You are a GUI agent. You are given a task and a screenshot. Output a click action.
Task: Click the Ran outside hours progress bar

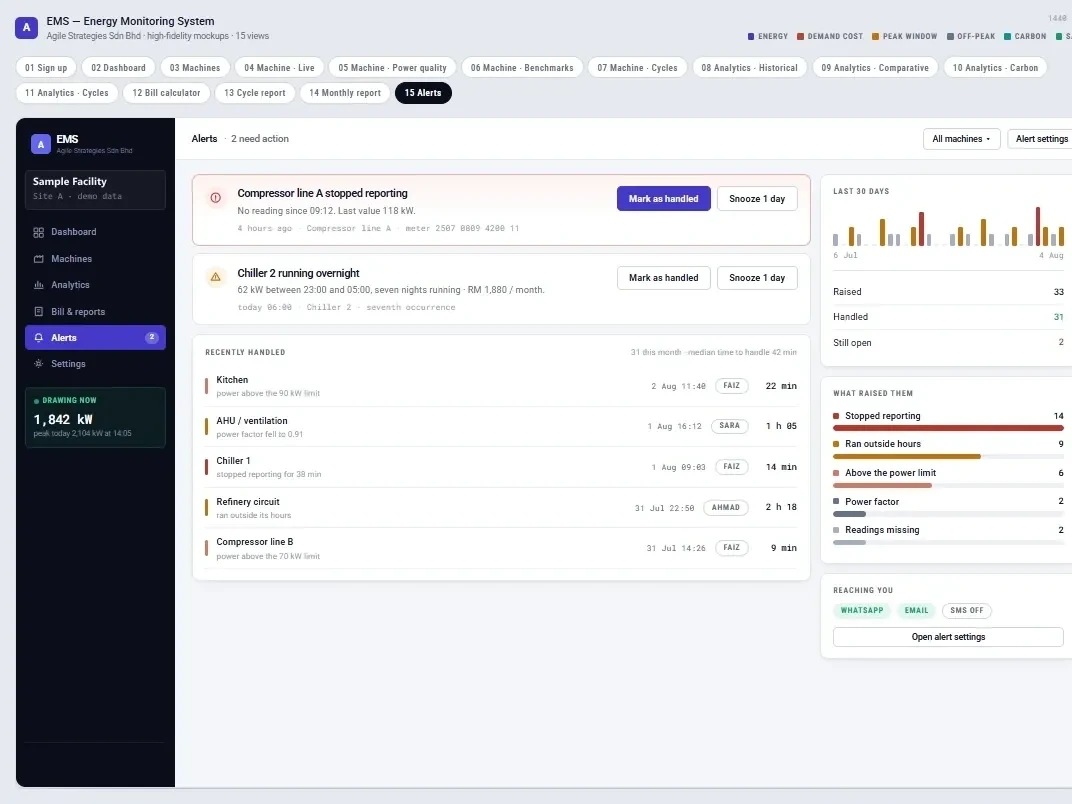pyautogui.click(x=948, y=456)
